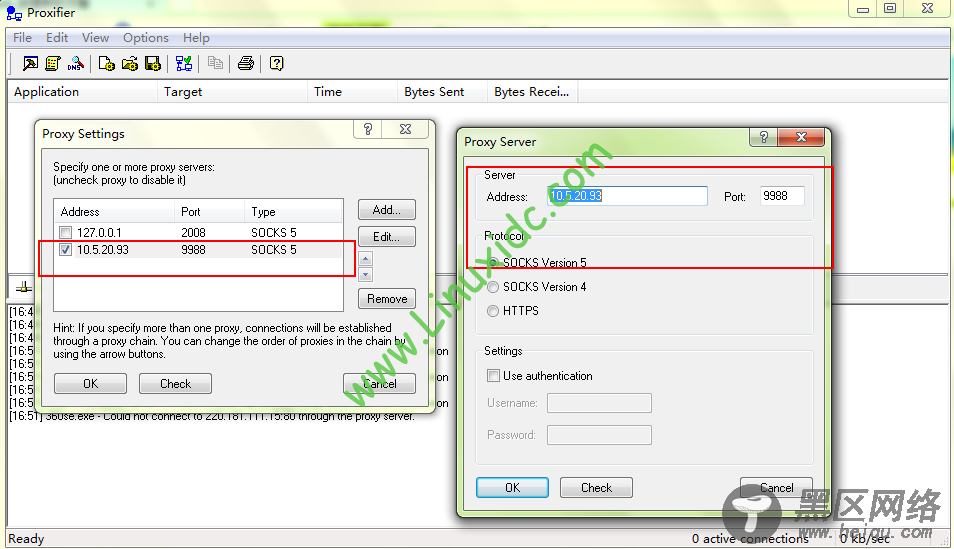The width and height of the screenshot is (954, 549).
Task: Click the Proxy Settings dialog help button
Action: tap(367, 129)
